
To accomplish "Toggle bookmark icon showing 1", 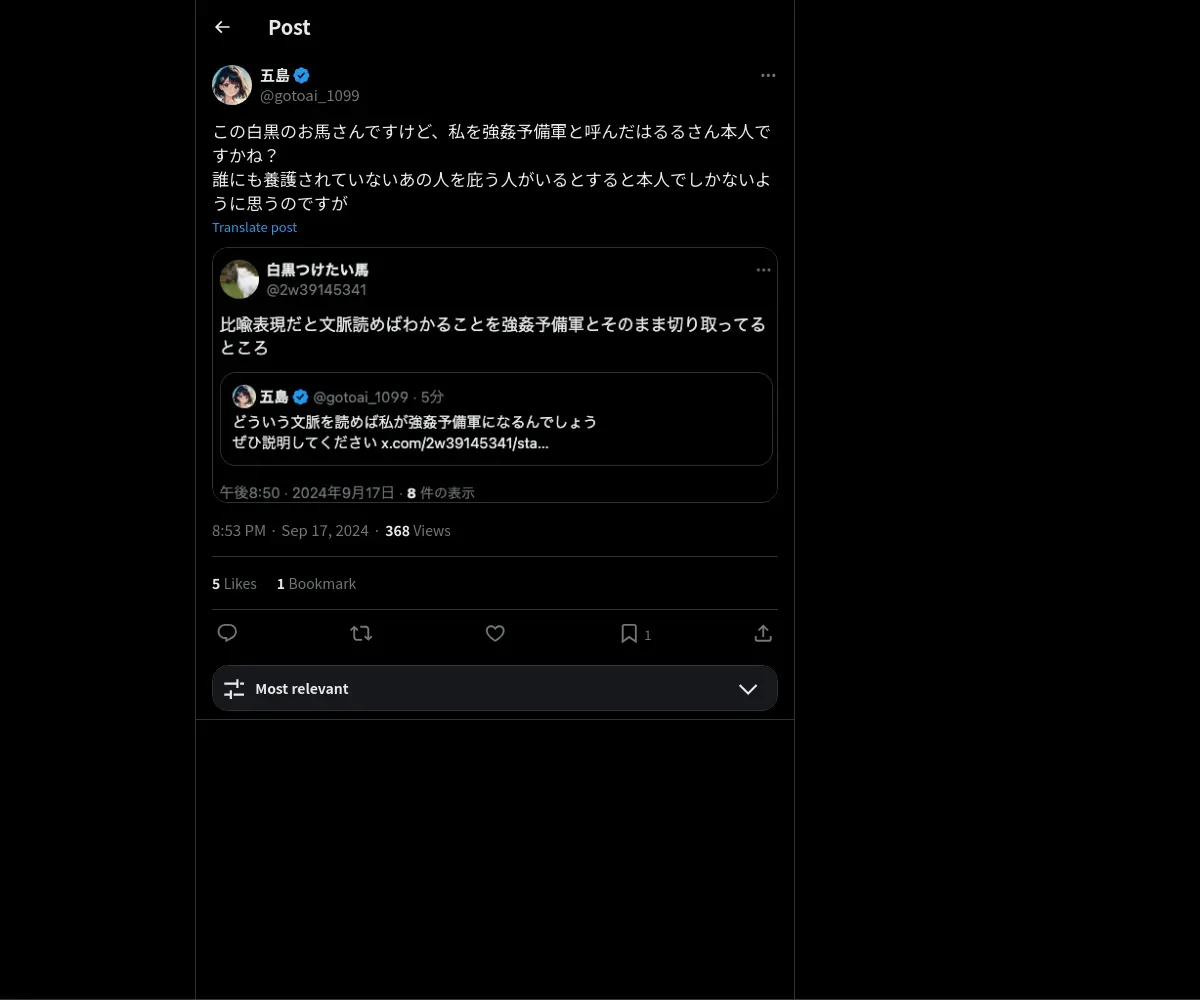I will pyautogui.click(x=636, y=634).
